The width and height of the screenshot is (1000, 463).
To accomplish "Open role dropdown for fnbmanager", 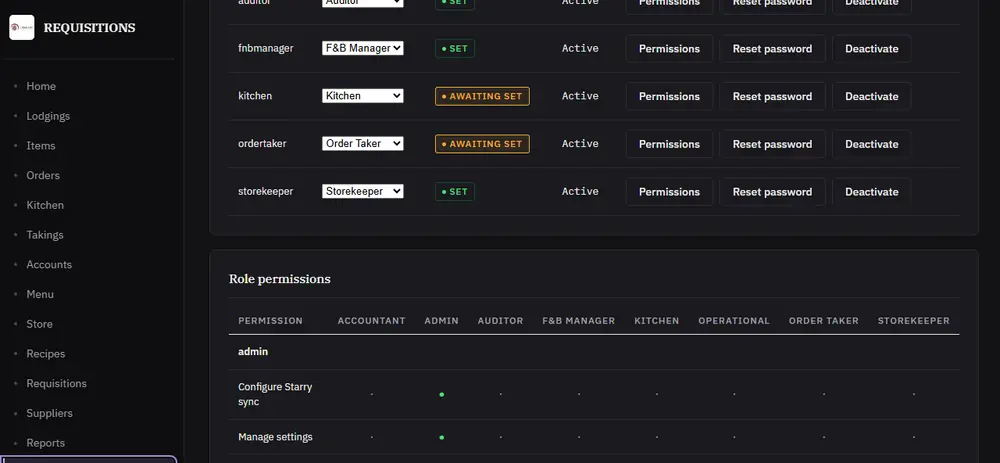I will click(362, 48).
